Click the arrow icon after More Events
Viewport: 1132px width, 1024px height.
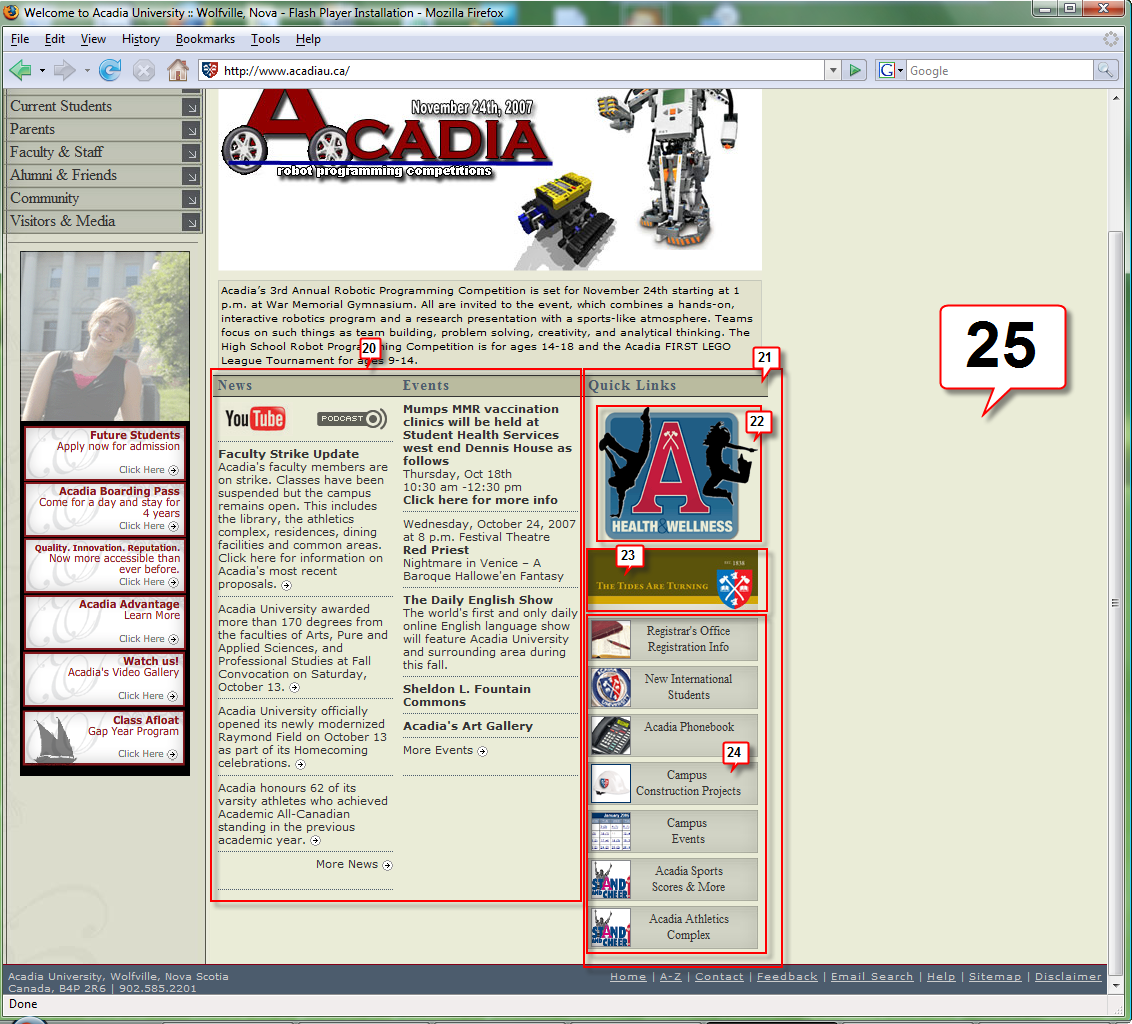482,751
